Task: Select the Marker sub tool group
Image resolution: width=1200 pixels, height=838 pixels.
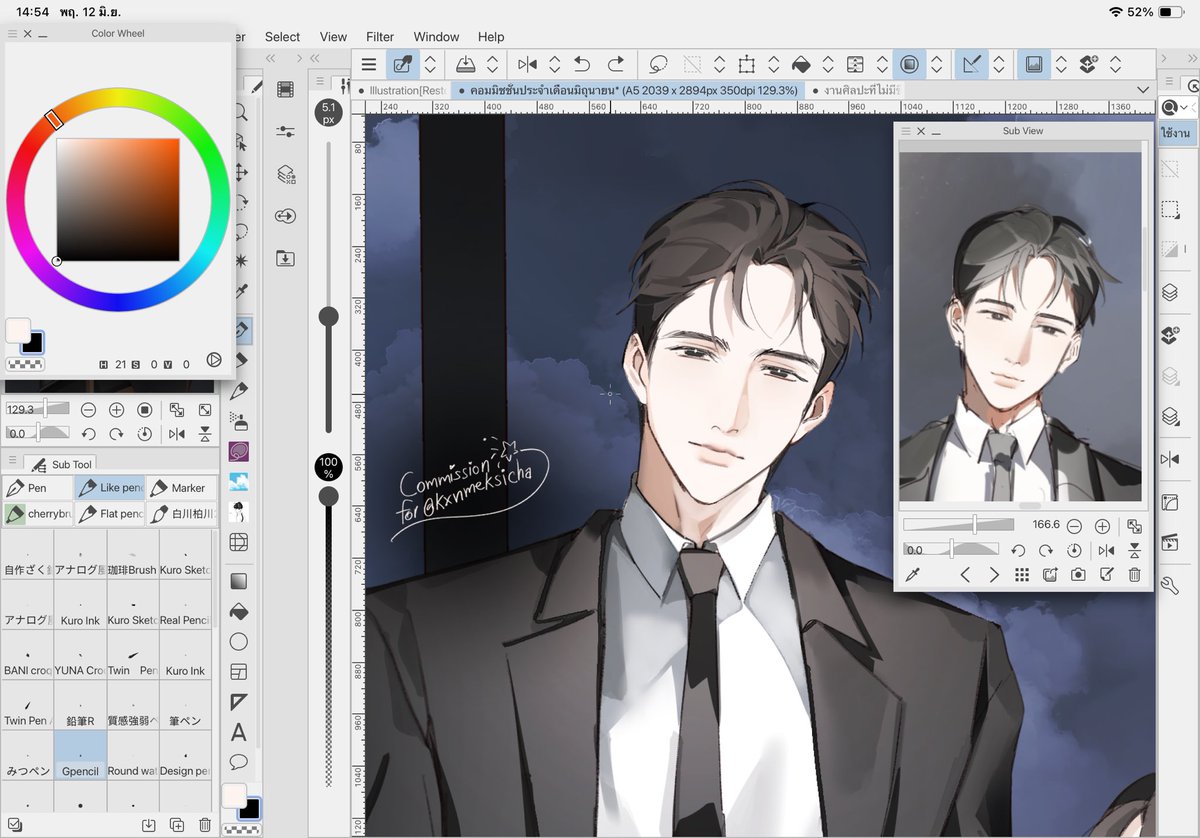Action: pos(181,488)
